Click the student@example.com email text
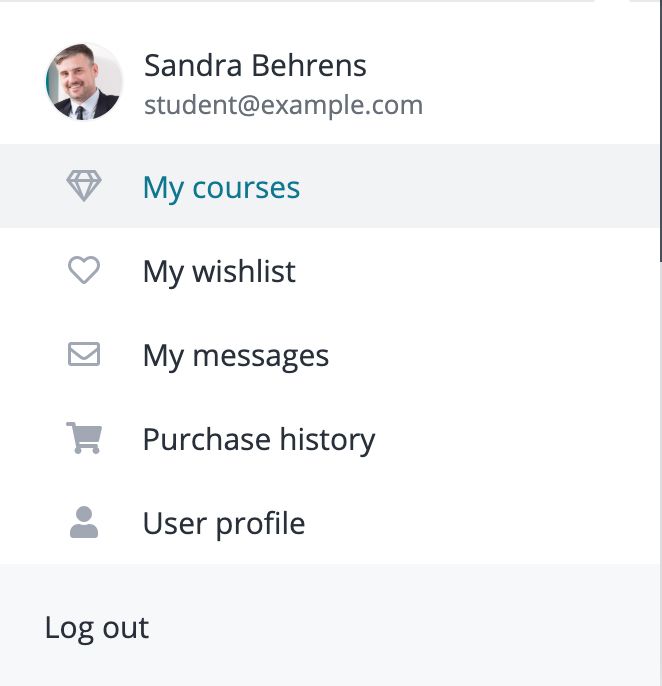The image size is (662, 686). tap(284, 105)
